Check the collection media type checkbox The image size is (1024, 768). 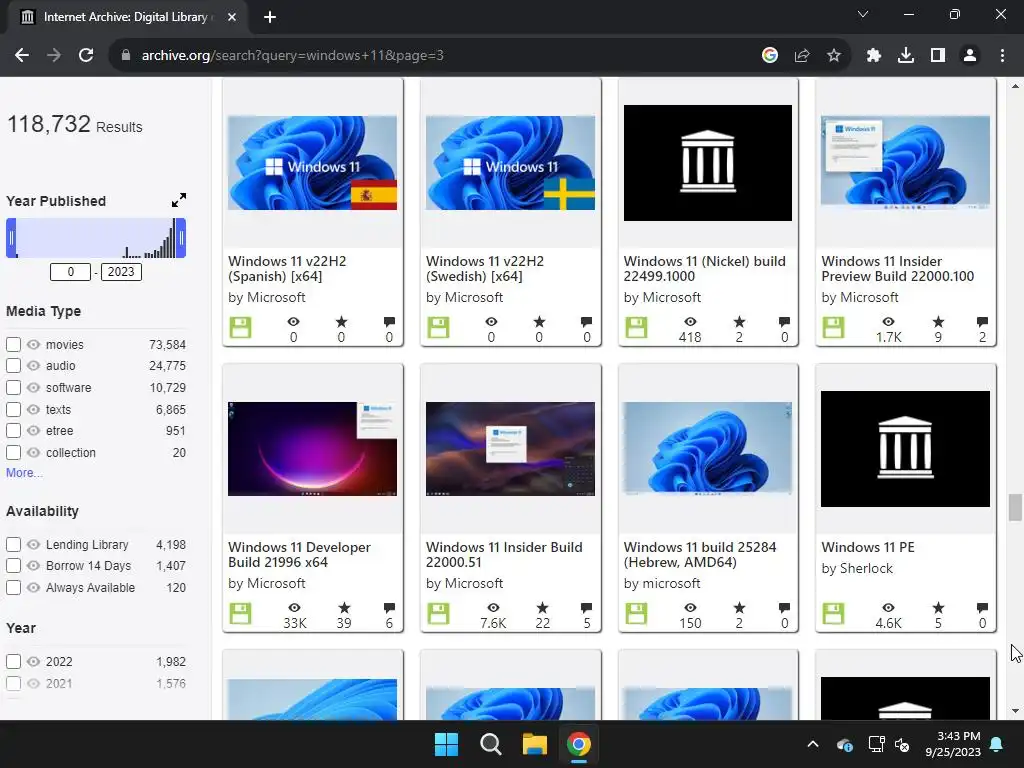click(x=13, y=453)
